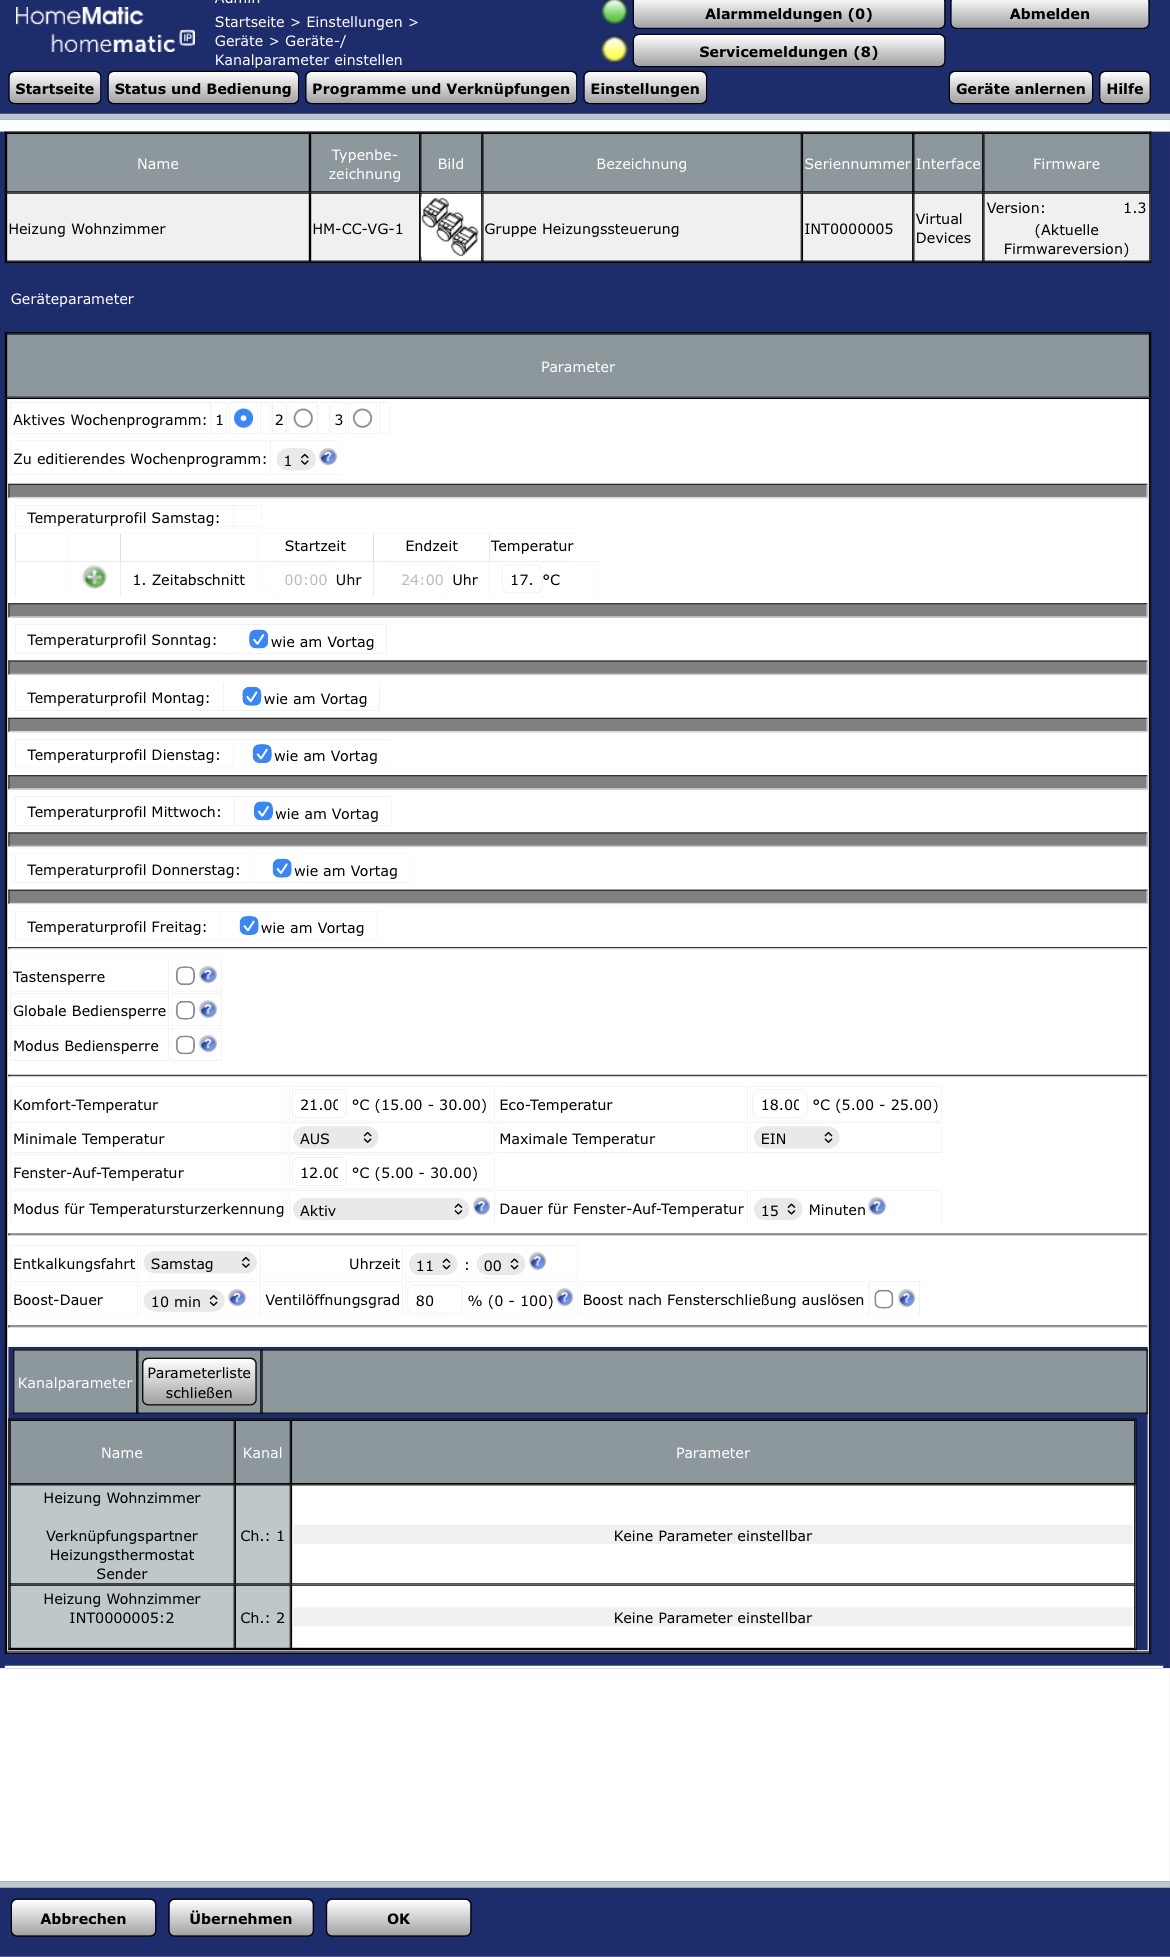
Task: Enable the Modus Bediensperre checkbox
Action: 185,1045
